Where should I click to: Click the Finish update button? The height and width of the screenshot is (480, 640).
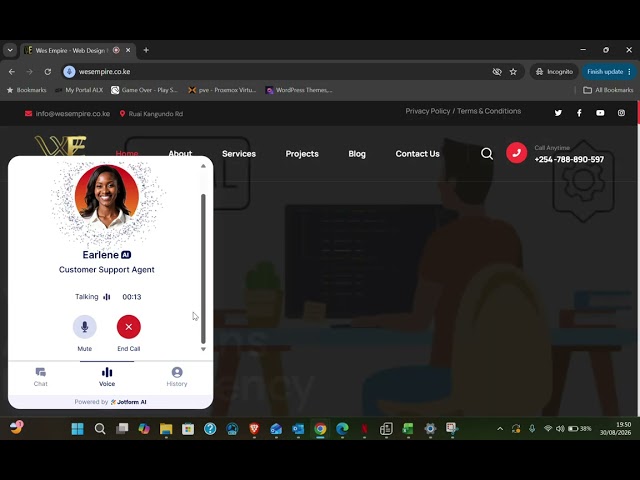(x=605, y=72)
